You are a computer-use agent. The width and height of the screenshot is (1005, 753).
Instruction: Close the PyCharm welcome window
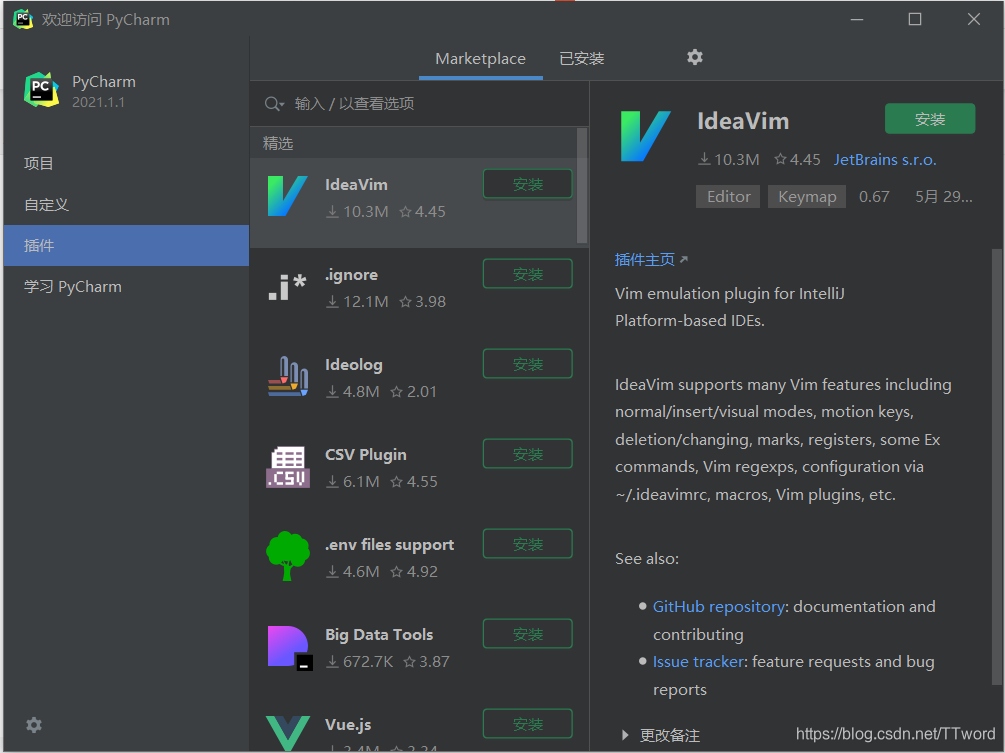point(974,19)
